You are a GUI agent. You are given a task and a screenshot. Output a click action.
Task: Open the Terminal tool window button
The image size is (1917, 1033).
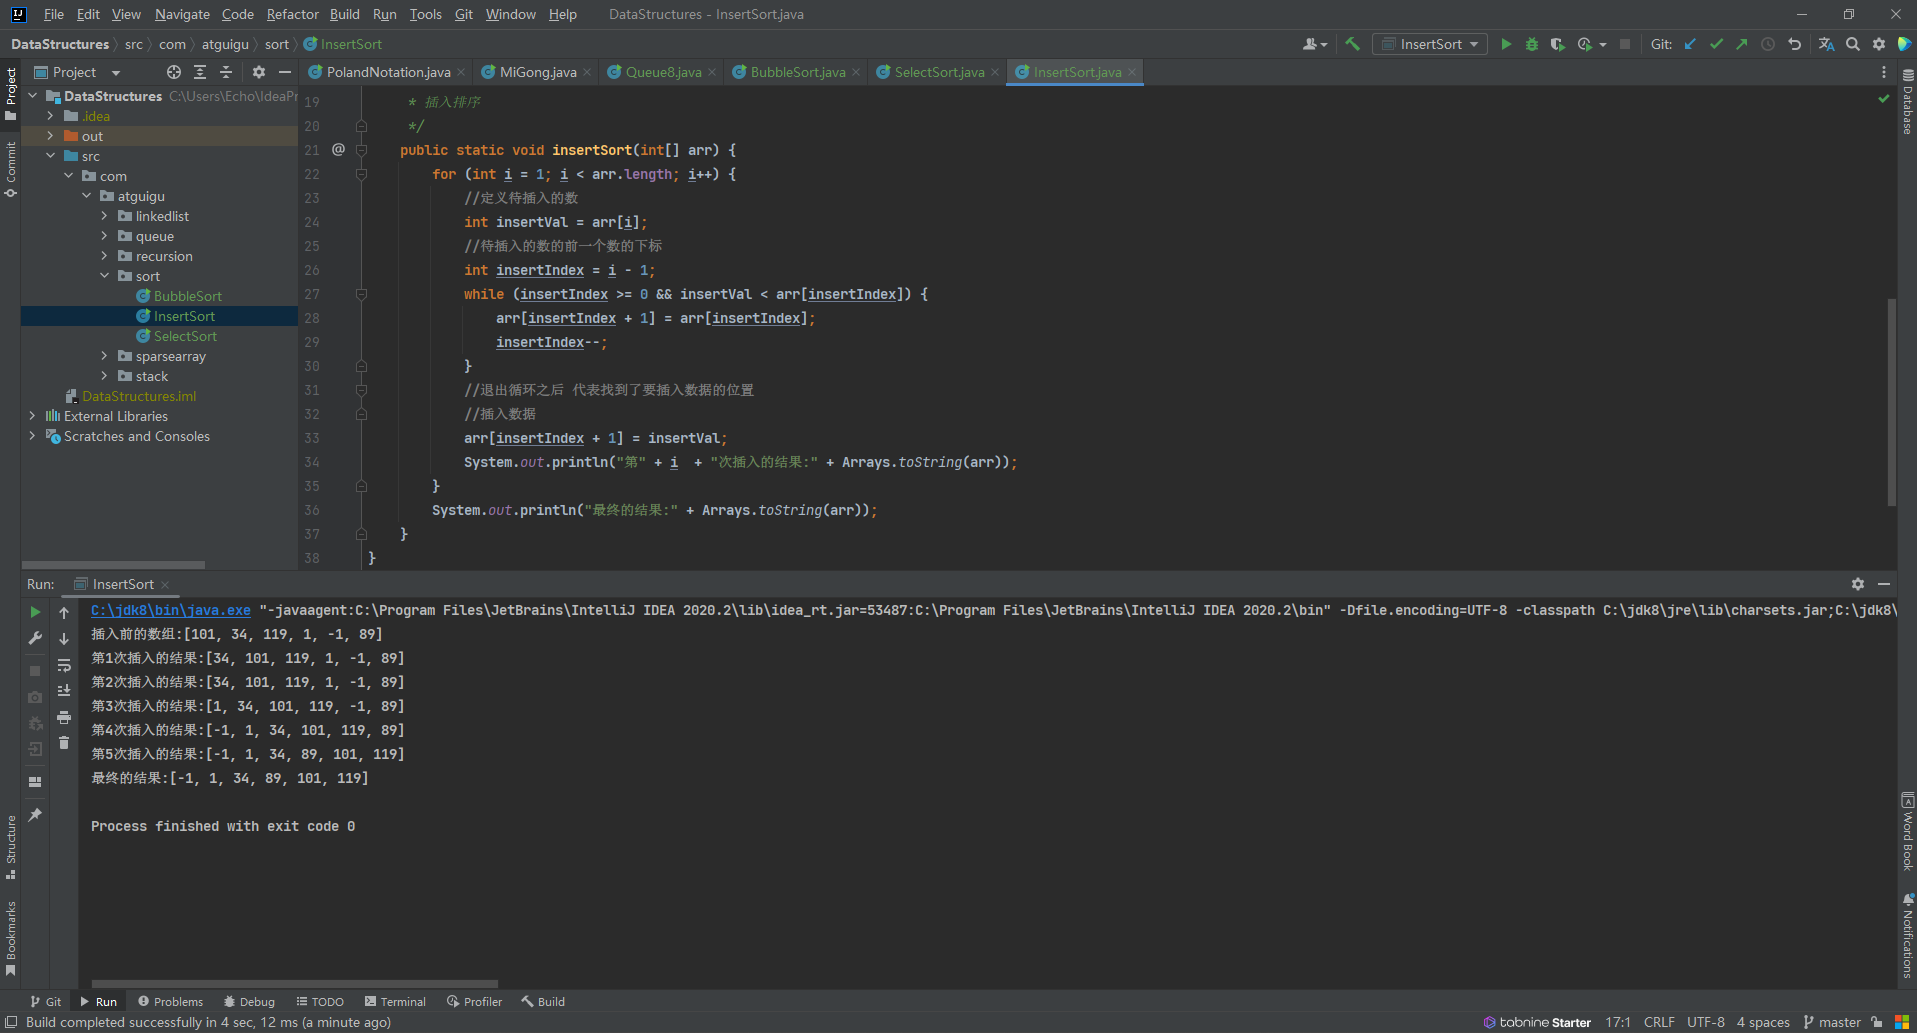tap(395, 1001)
